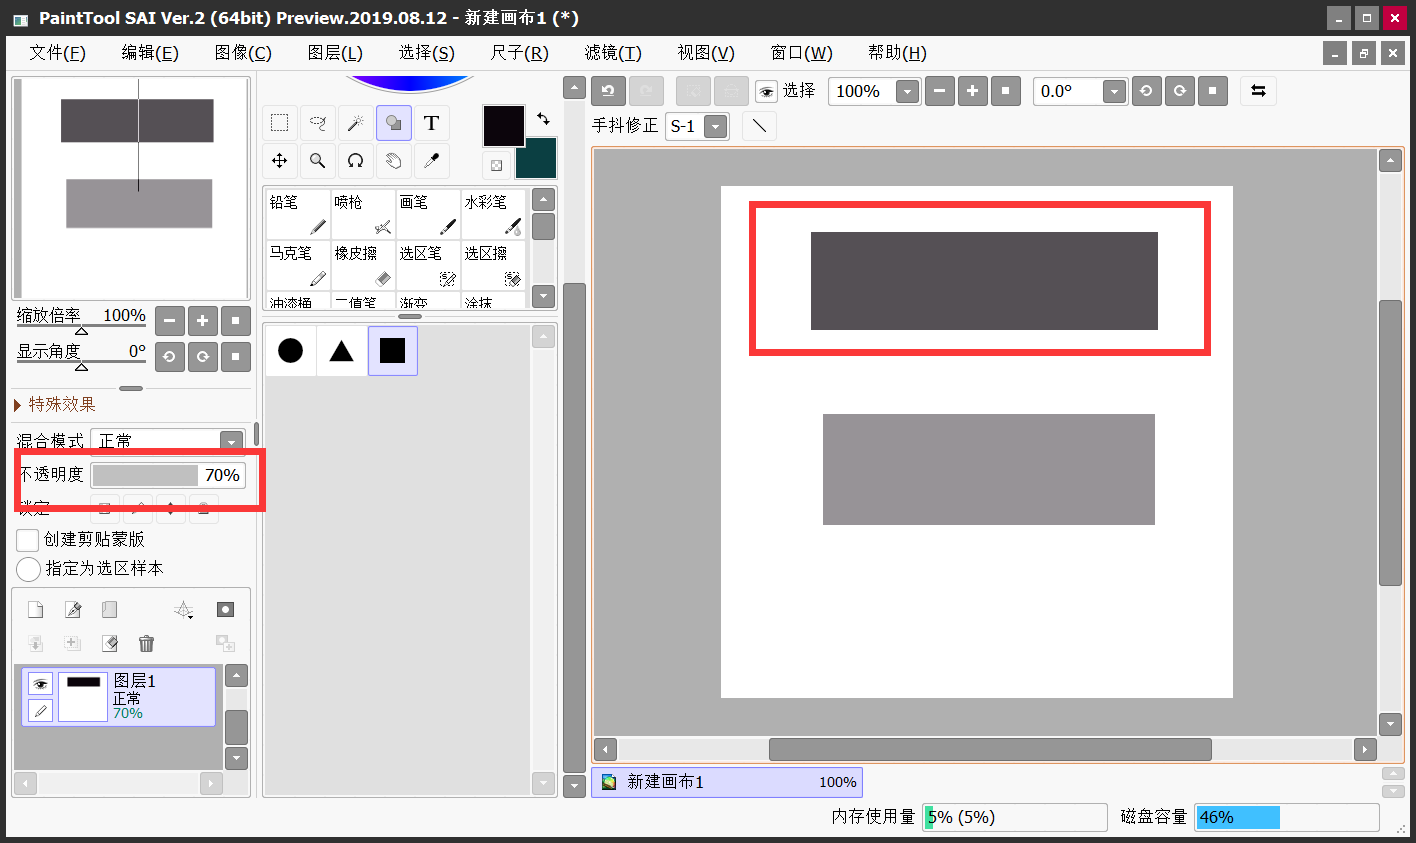Reset canvas rotation in the toolbar
Screen dimensions: 1416x843
pyautogui.click(x=1212, y=91)
